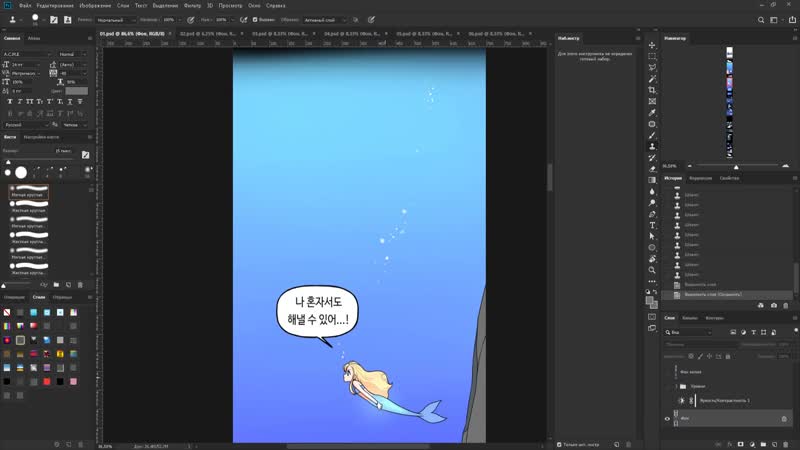800x450 pixels.
Task: Open the Нормальный blend mode dropdown
Action: pos(116,20)
